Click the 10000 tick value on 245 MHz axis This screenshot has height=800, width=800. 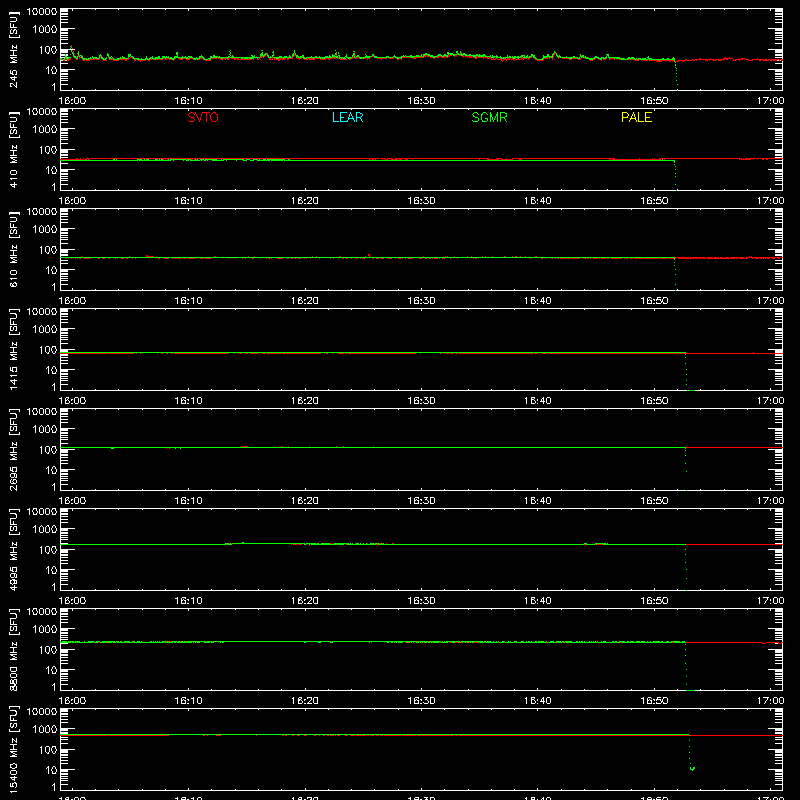pos(42,12)
